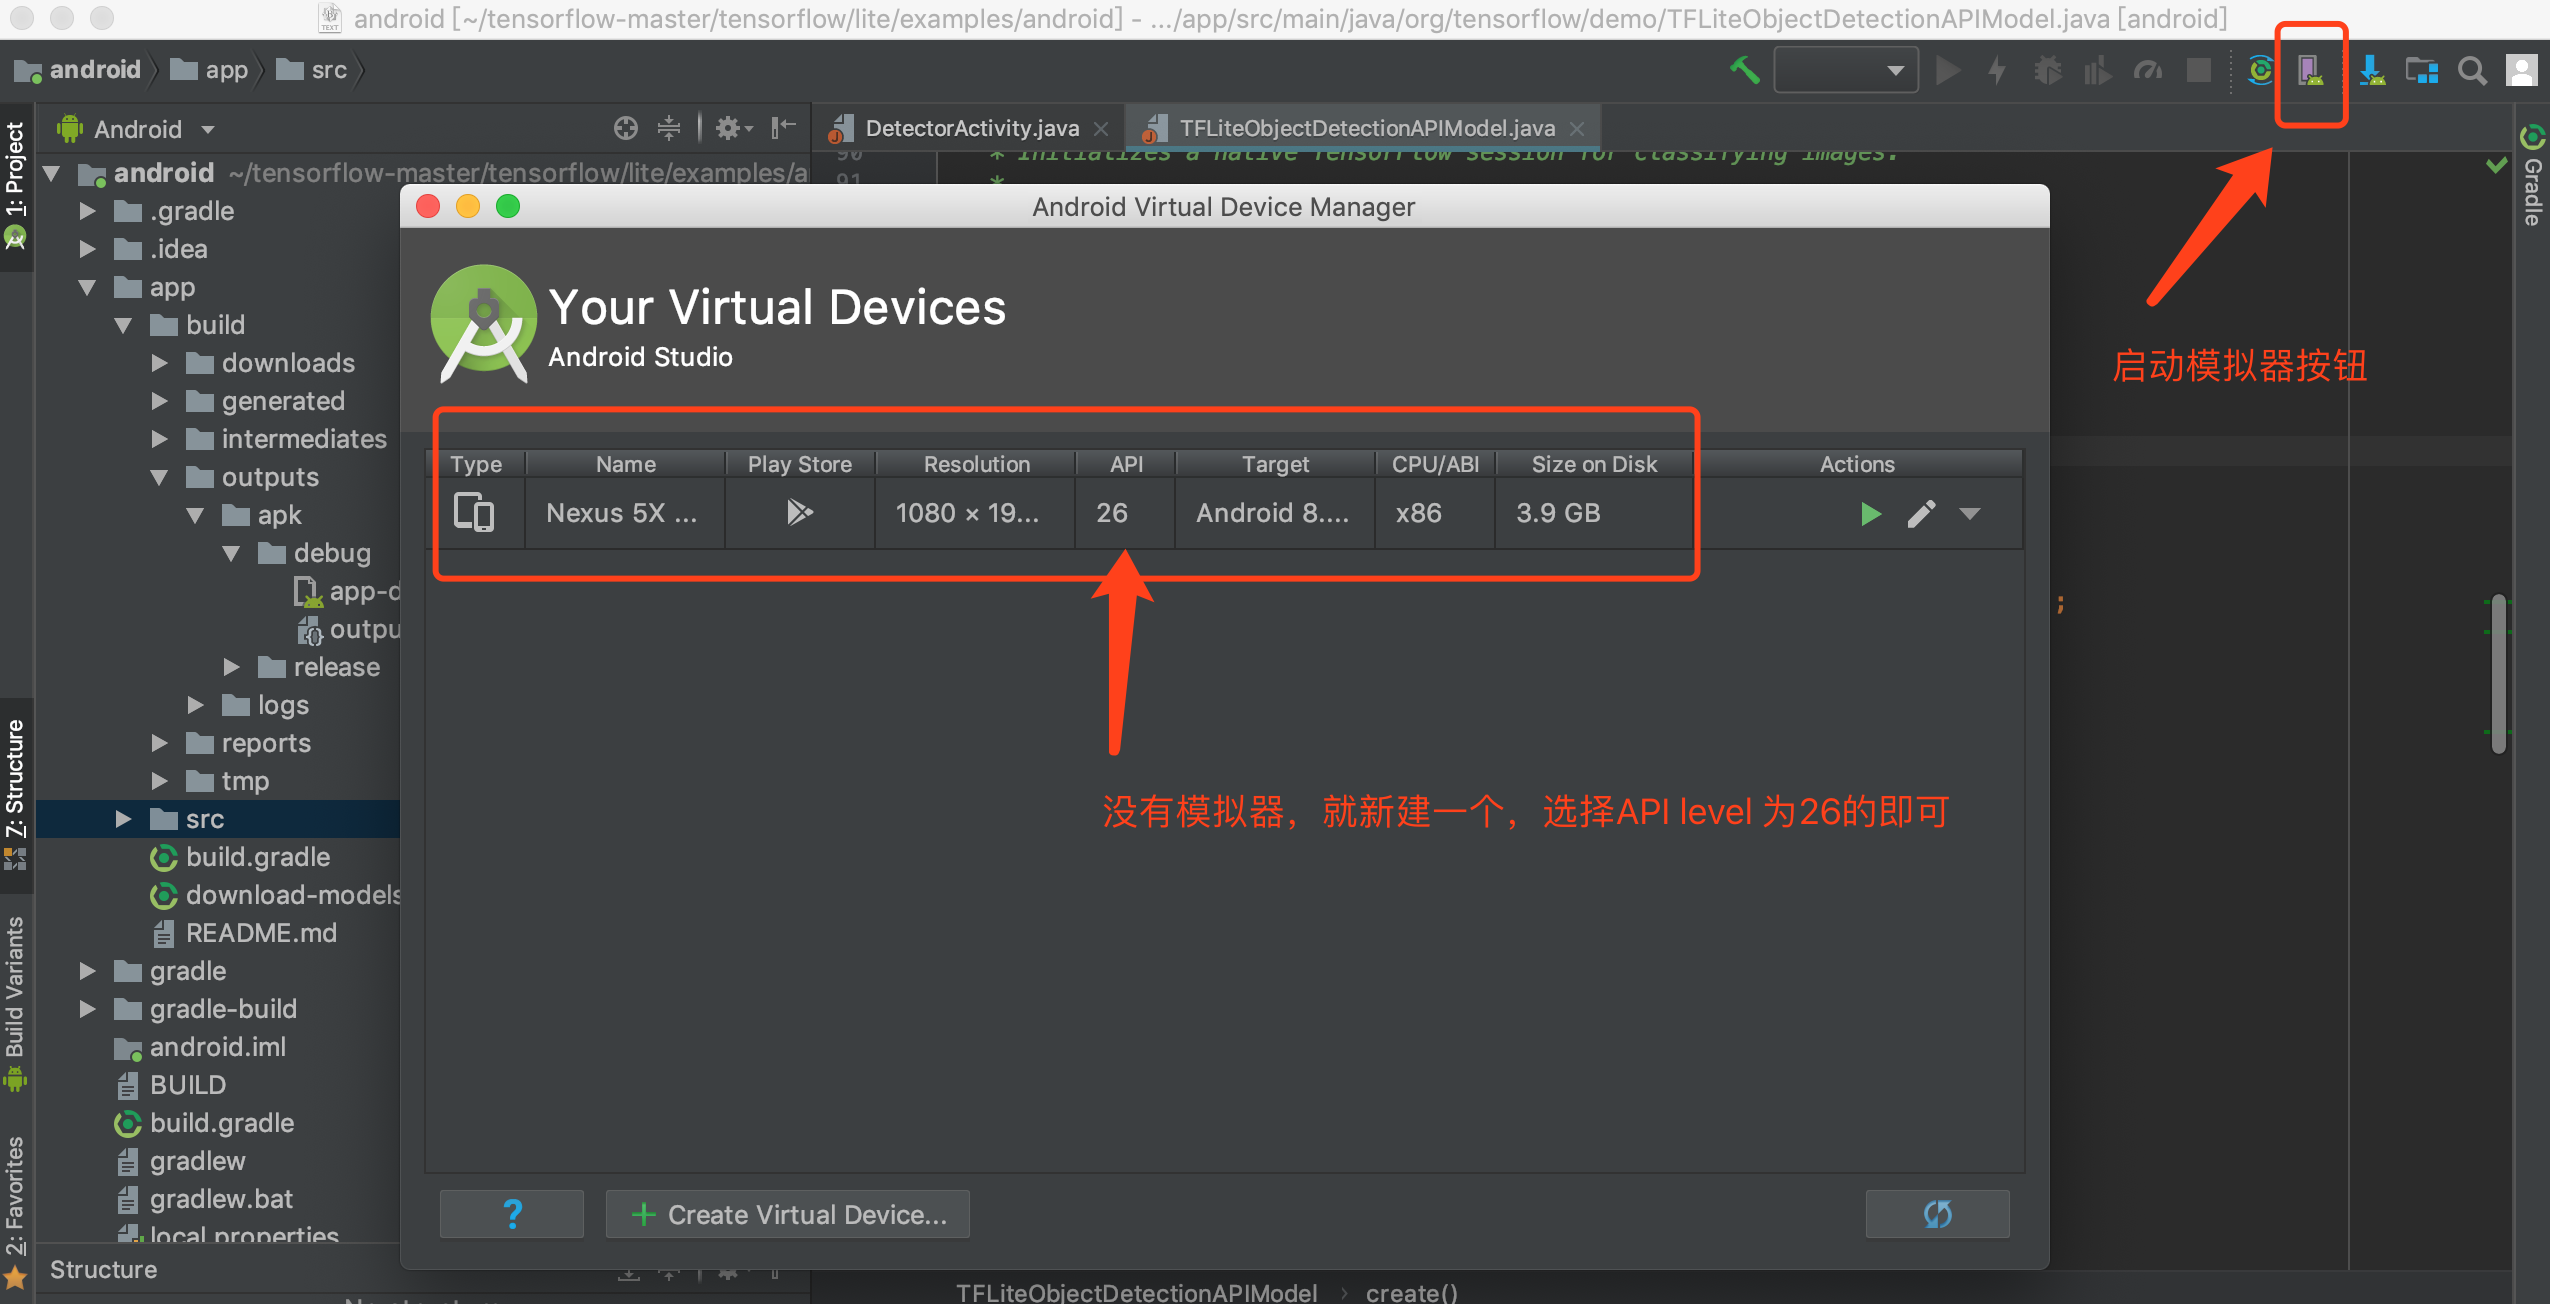Switch to DetectorActivity.java tab

pos(971,128)
